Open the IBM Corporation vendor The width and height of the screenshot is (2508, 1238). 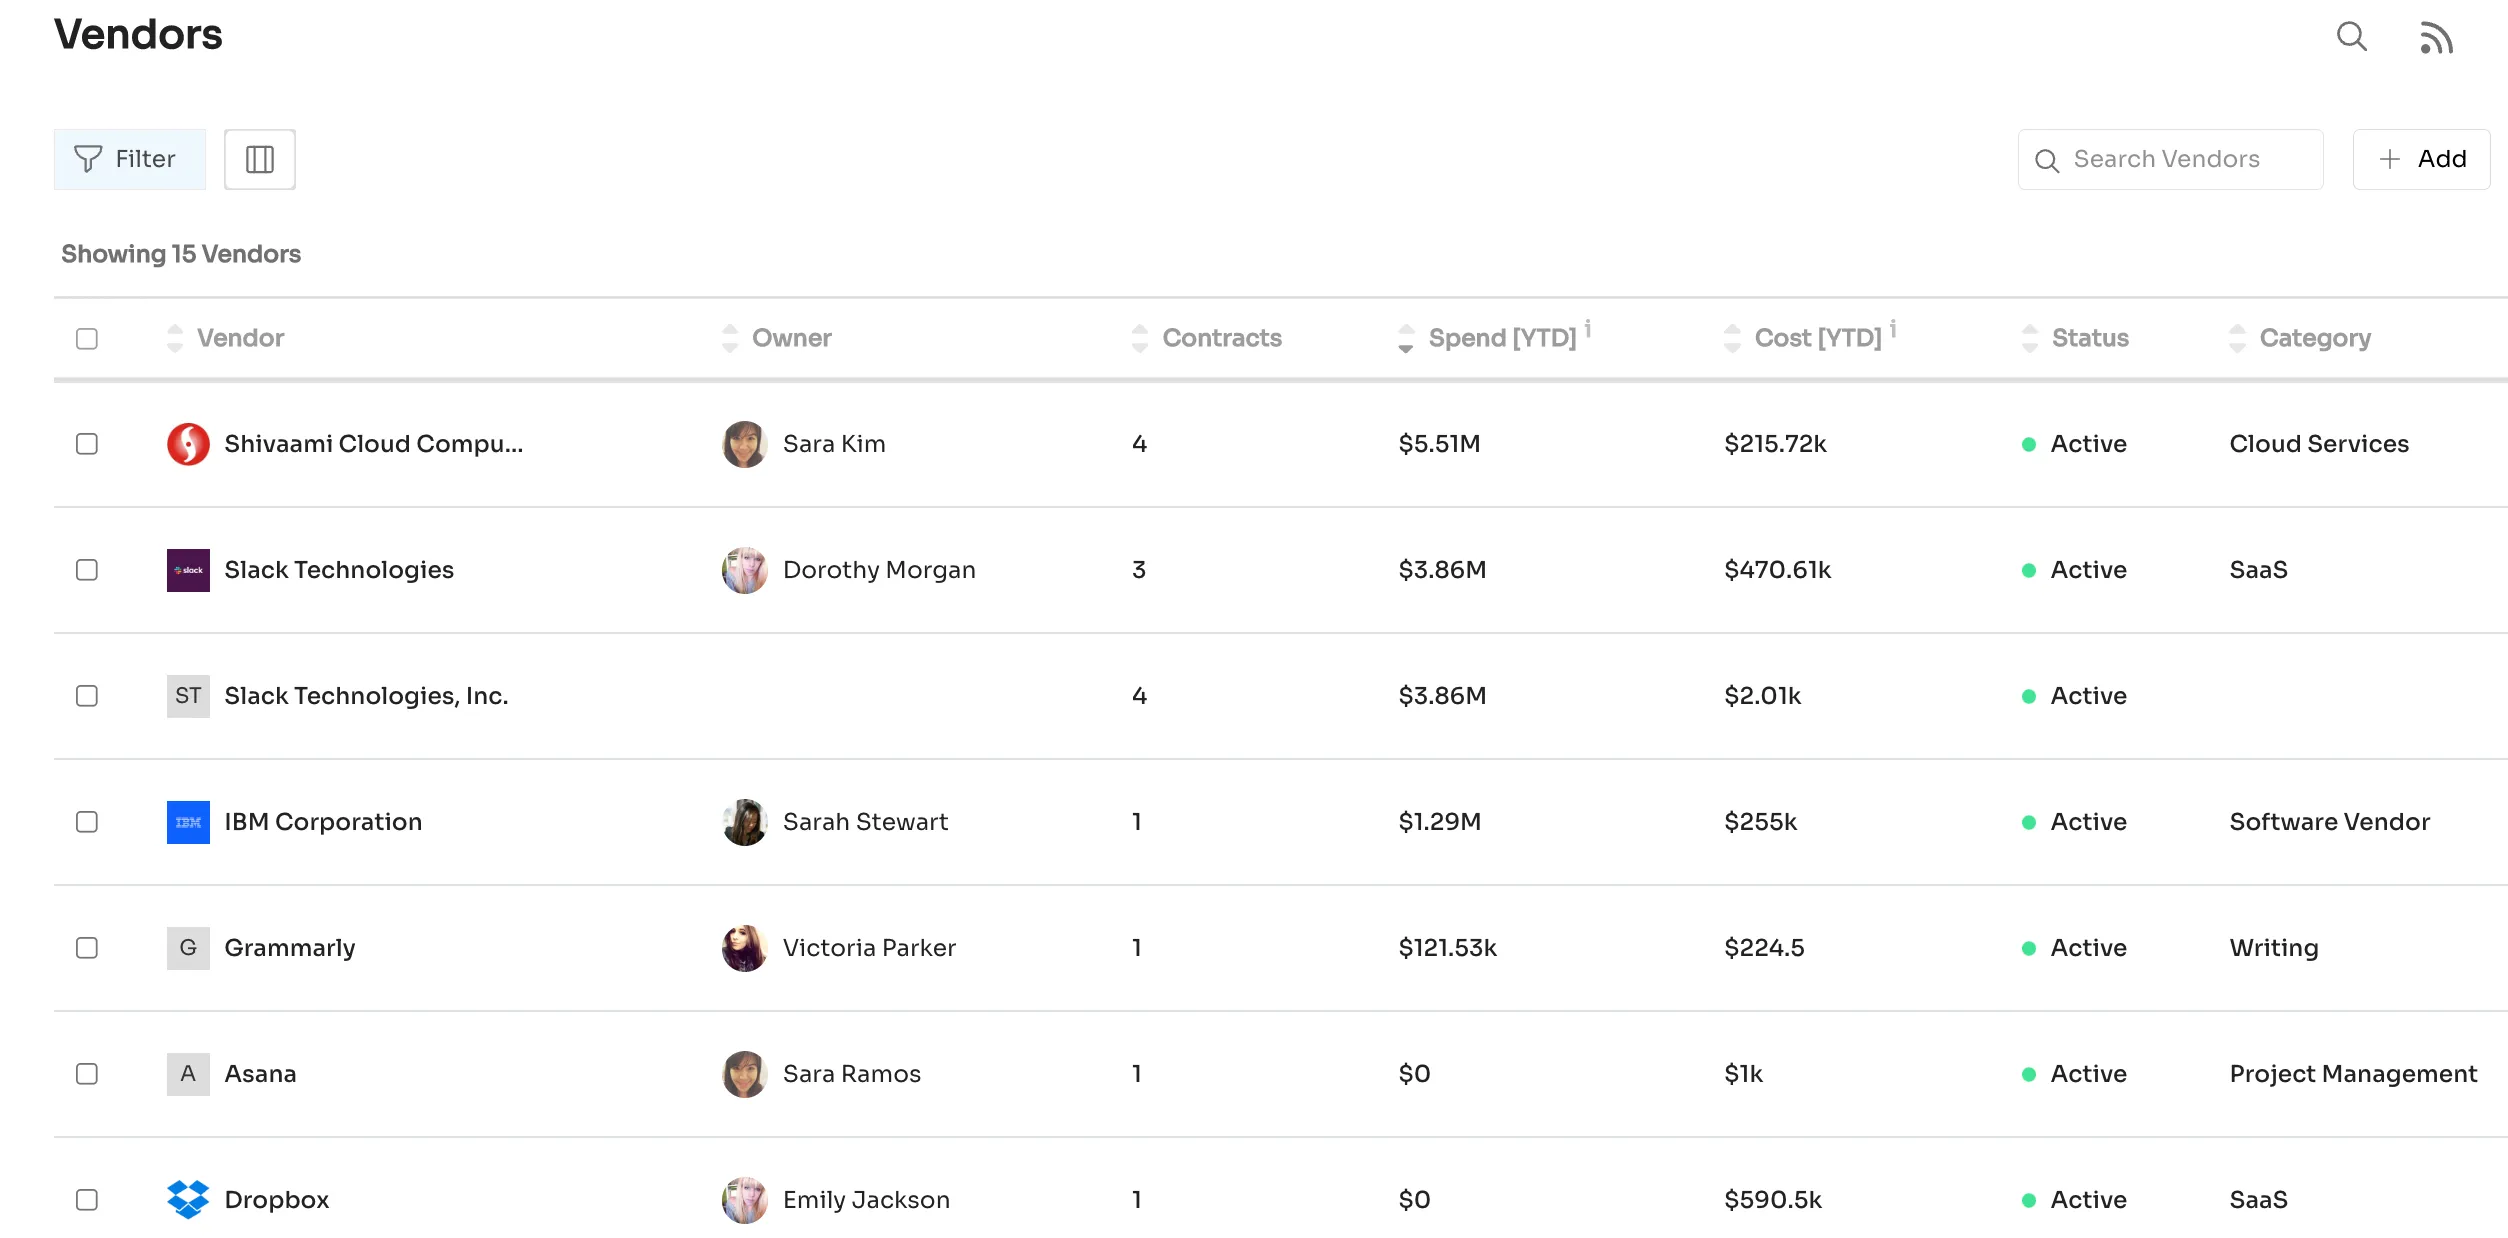tap(323, 822)
